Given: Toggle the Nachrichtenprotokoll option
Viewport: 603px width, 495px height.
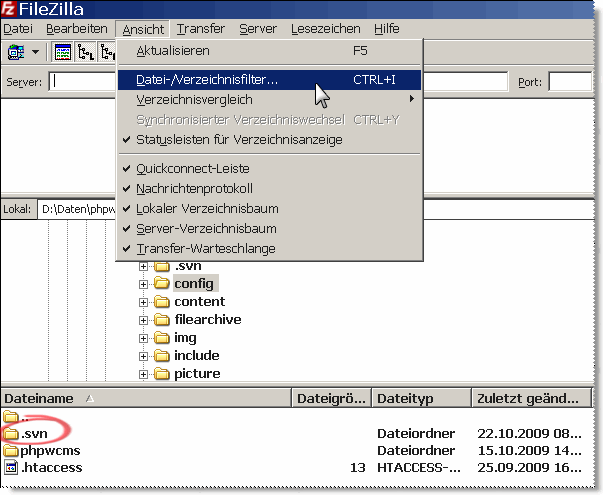Looking at the screenshot, I should pyautogui.click(x=269, y=188).
